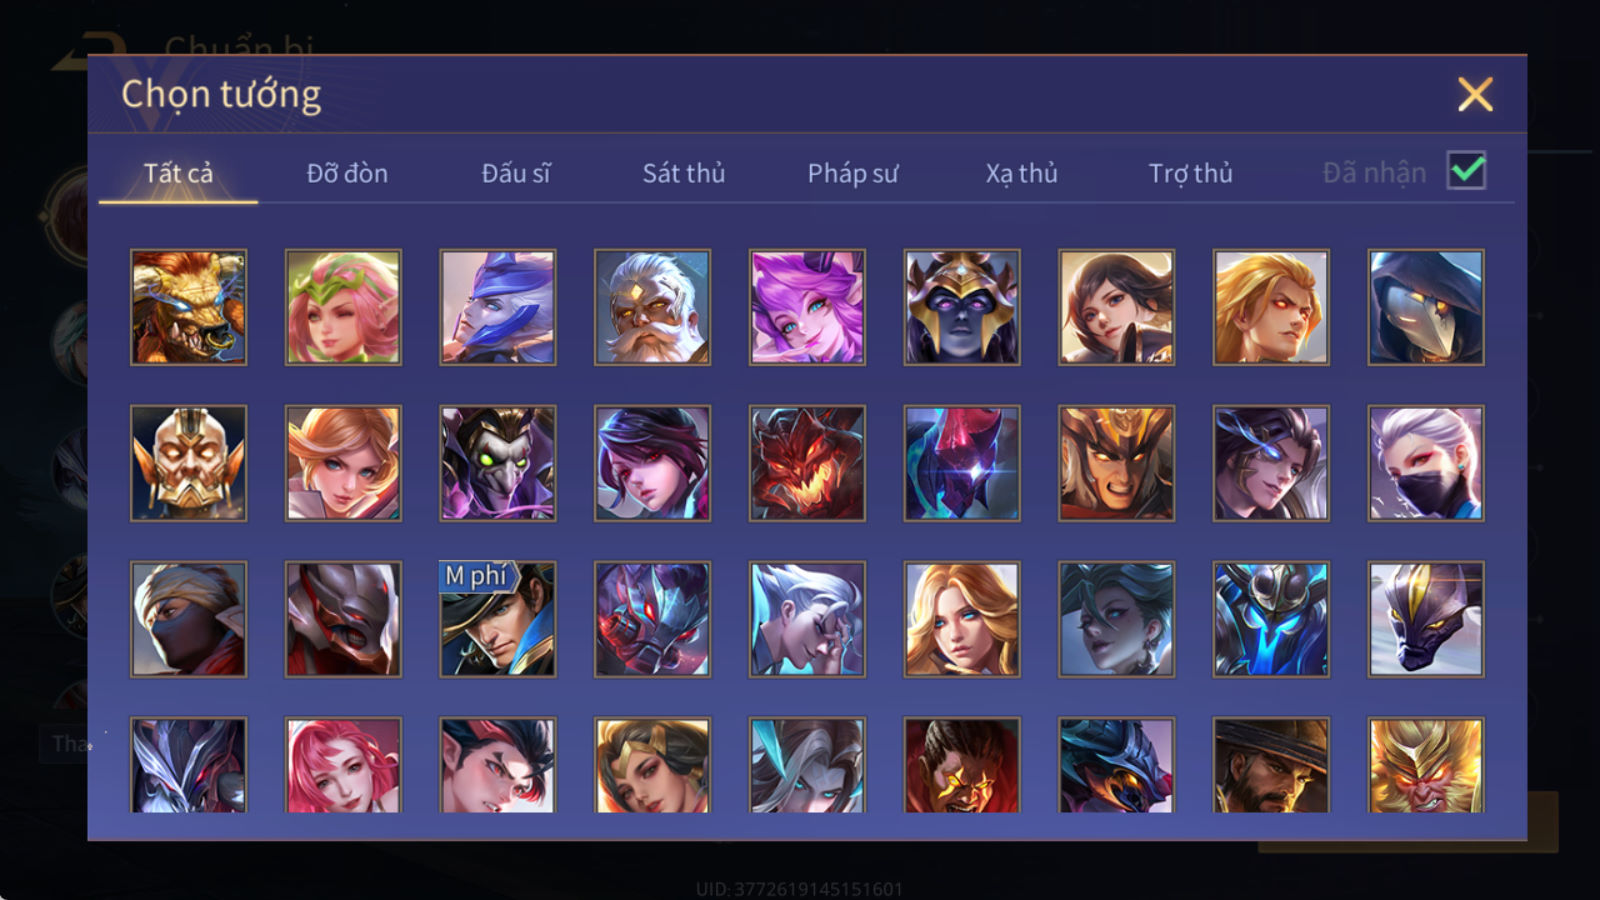Open the 'Sát thủ' hero category tab
The height and width of the screenshot is (900, 1600).
tap(683, 173)
